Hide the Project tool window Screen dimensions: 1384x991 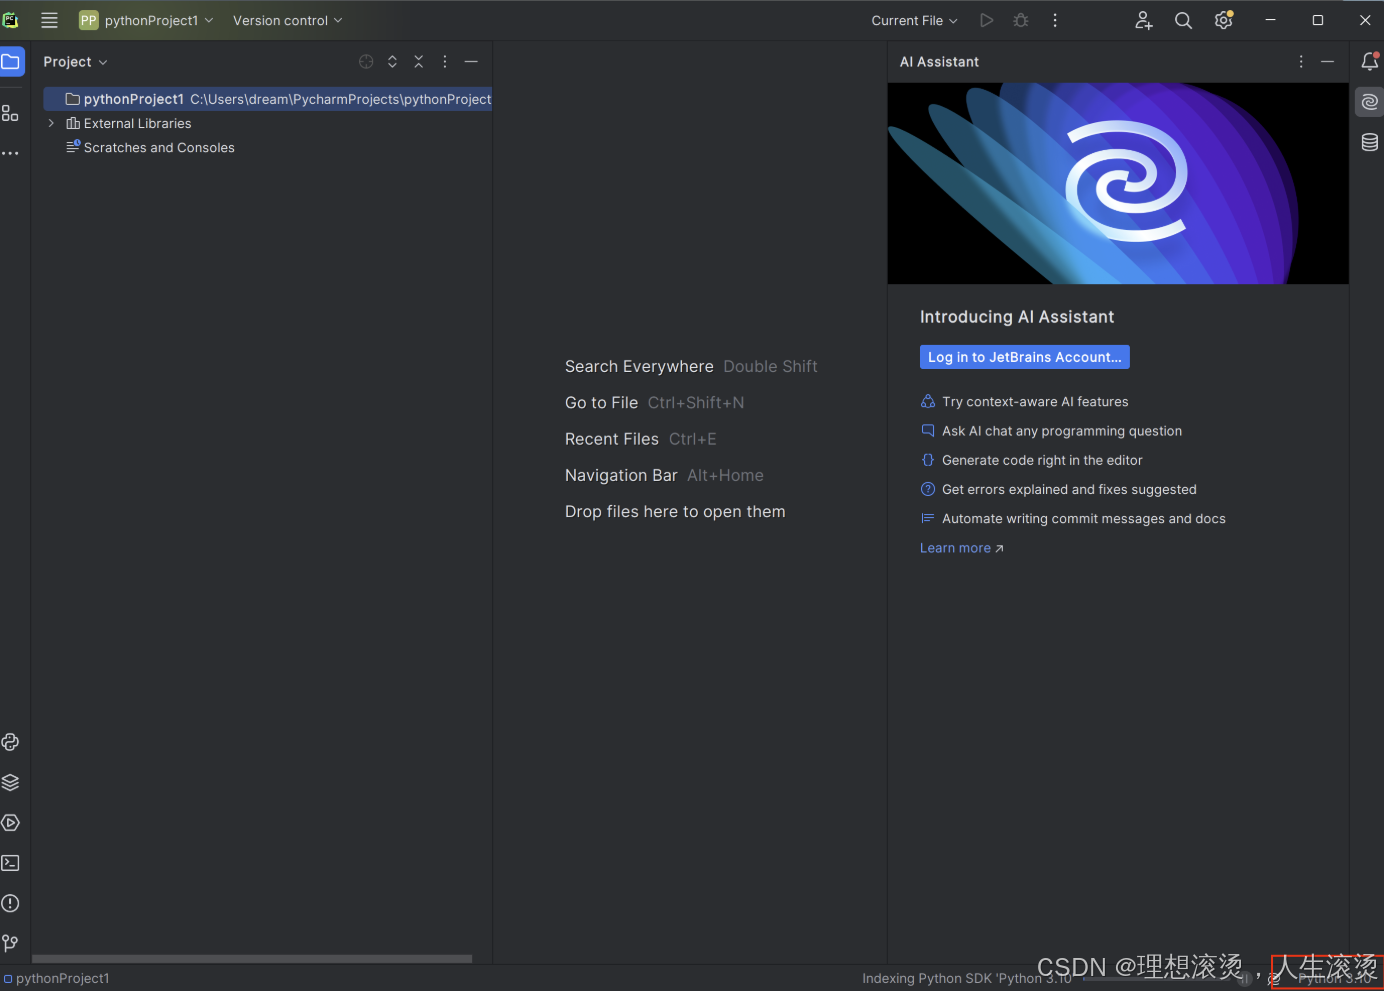(x=471, y=62)
